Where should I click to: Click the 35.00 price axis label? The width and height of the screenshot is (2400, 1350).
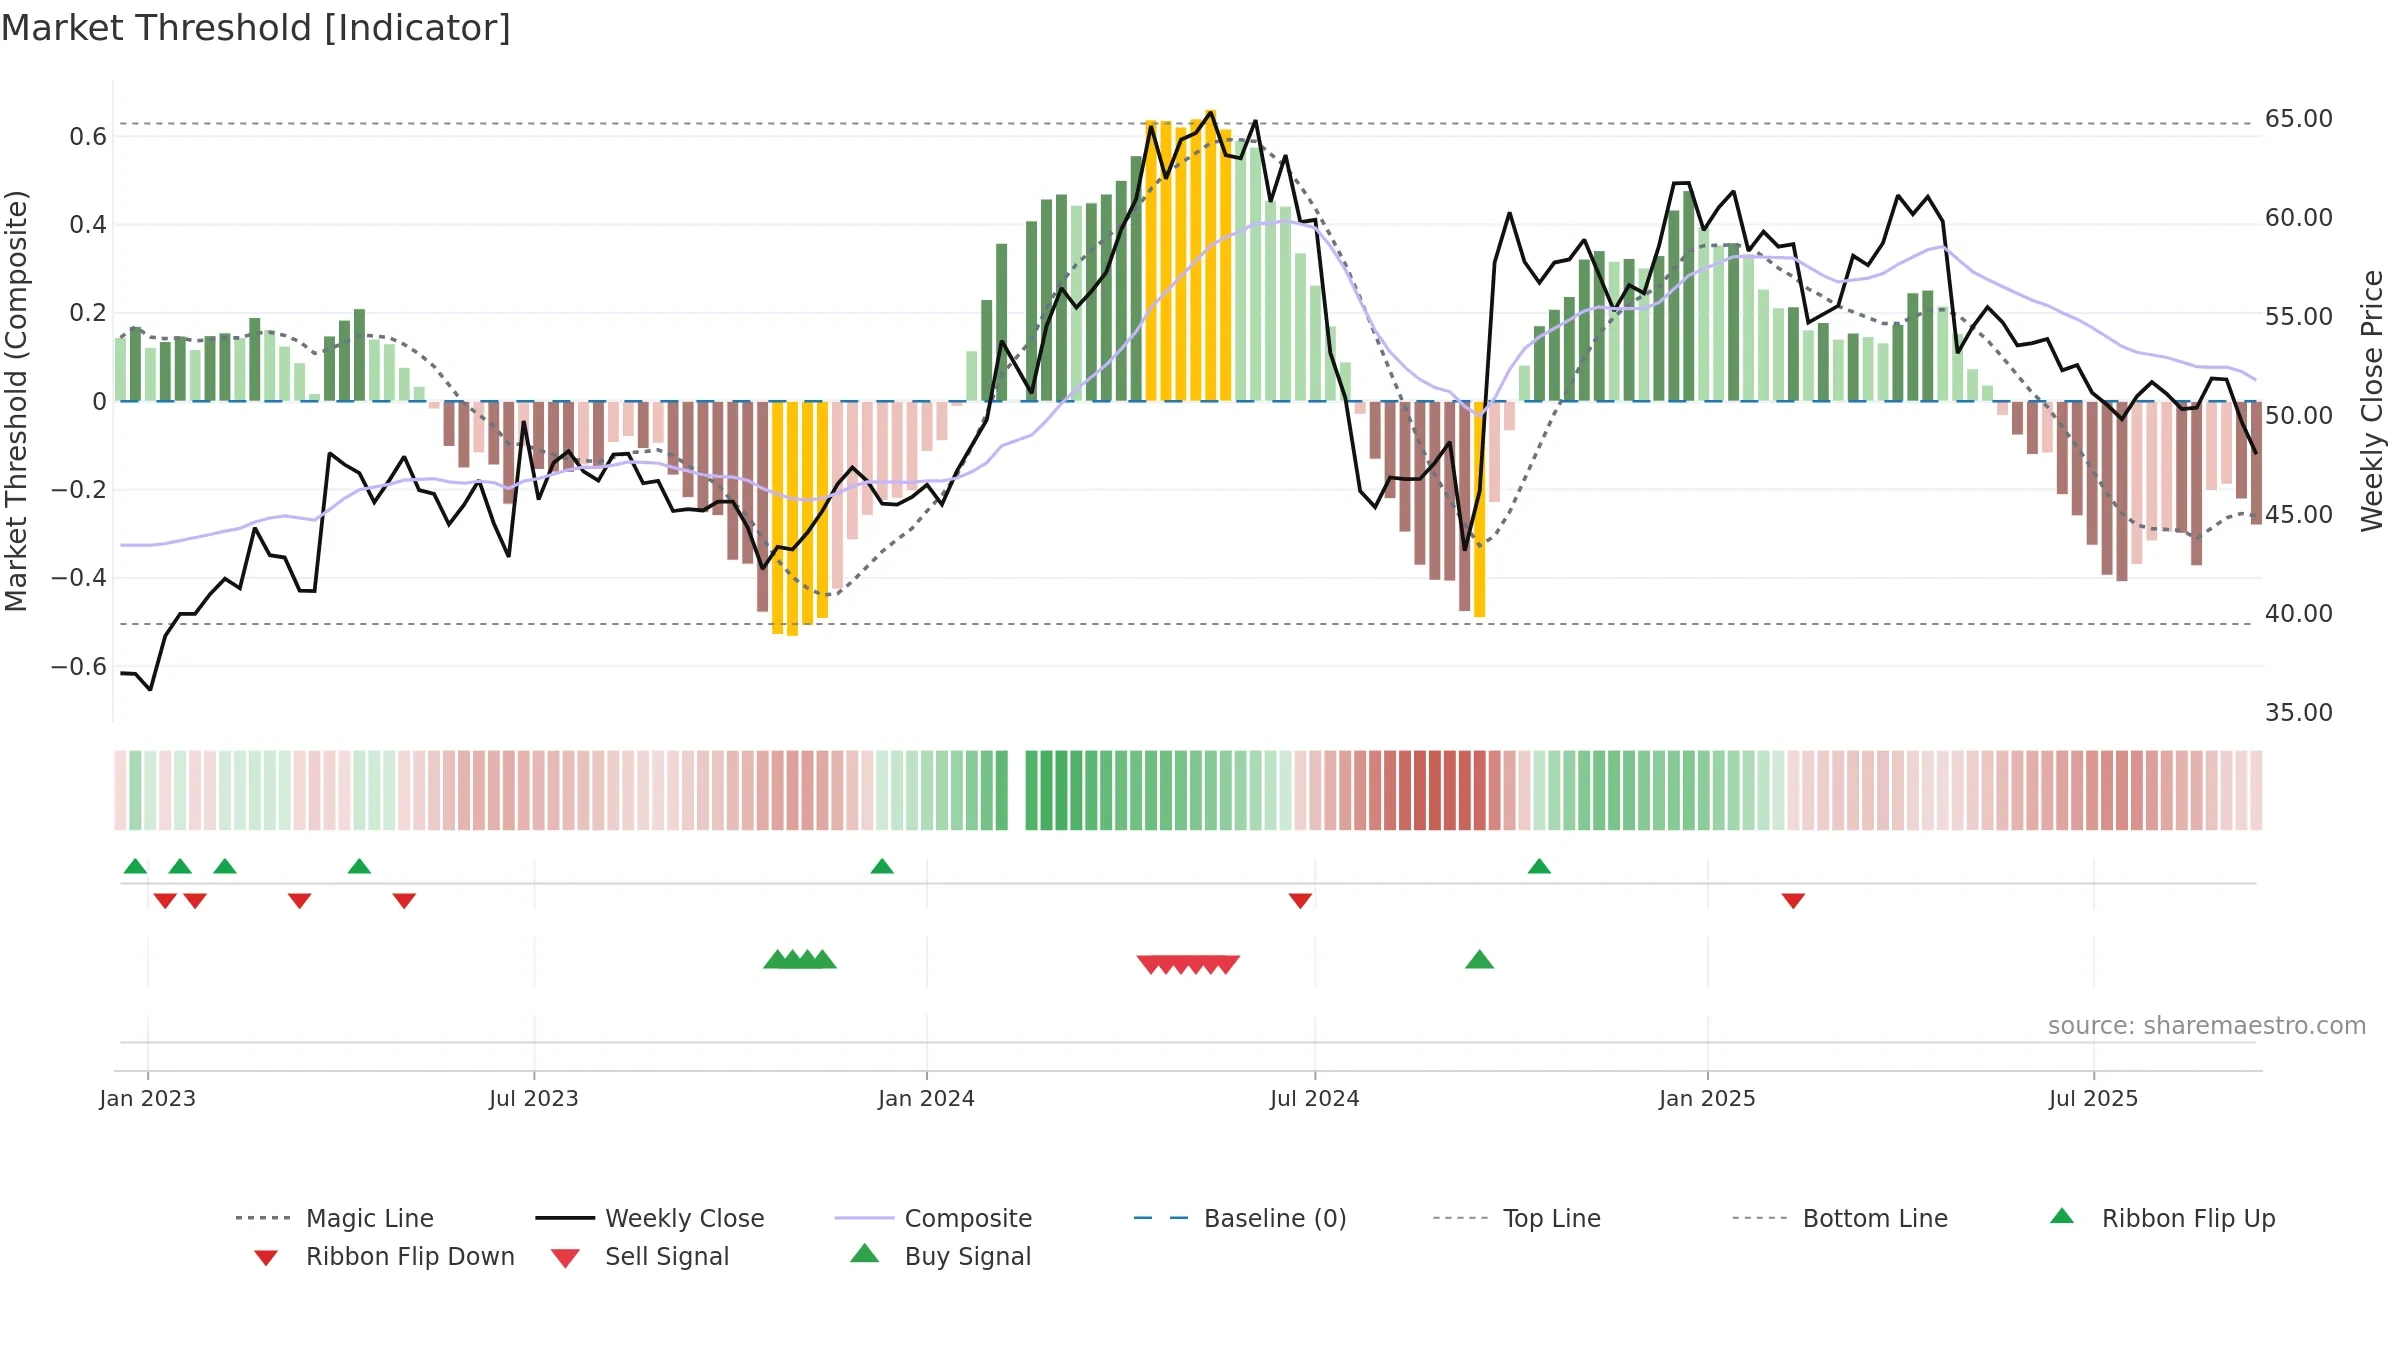click(2298, 713)
